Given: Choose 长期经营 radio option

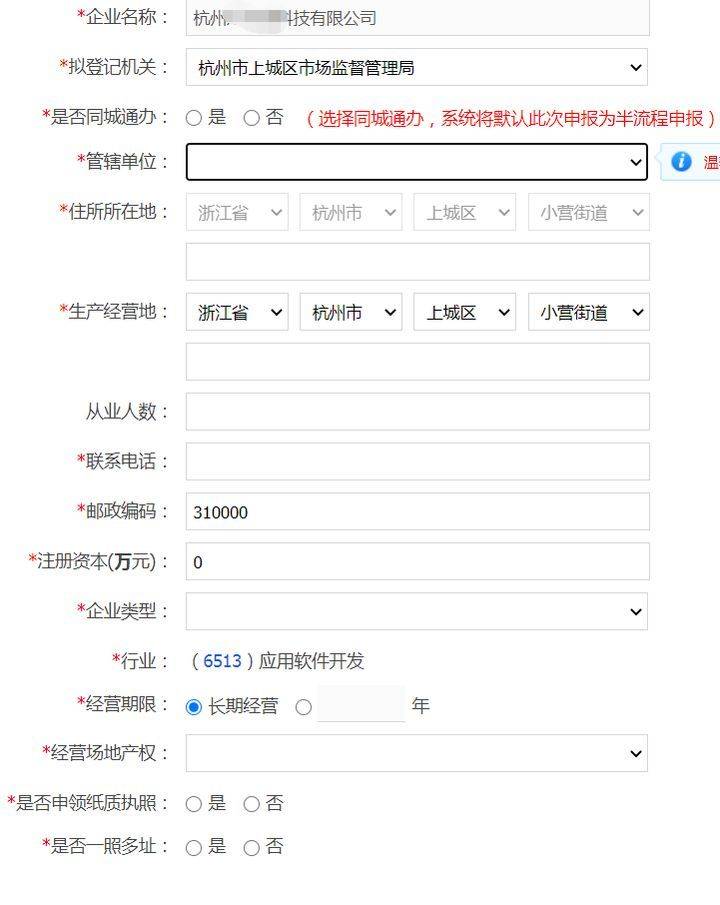Looking at the screenshot, I should [x=194, y=706].
